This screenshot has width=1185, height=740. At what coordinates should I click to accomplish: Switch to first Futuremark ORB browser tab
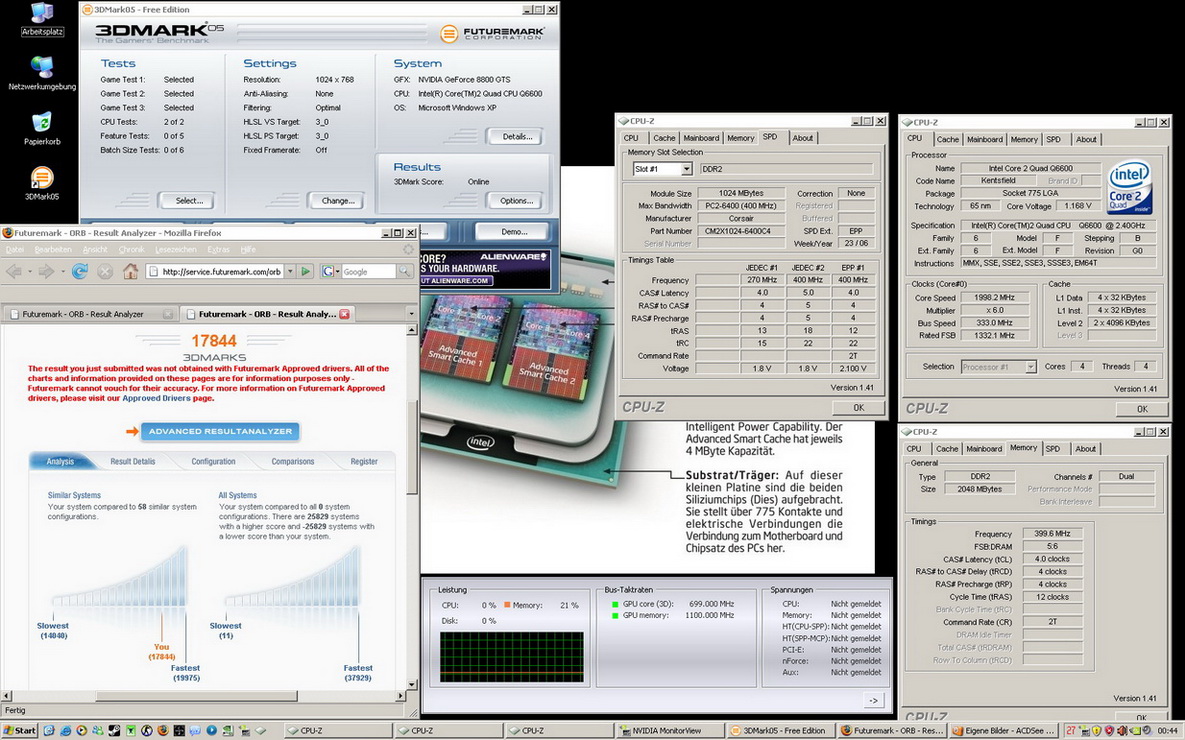pos(91,314)
